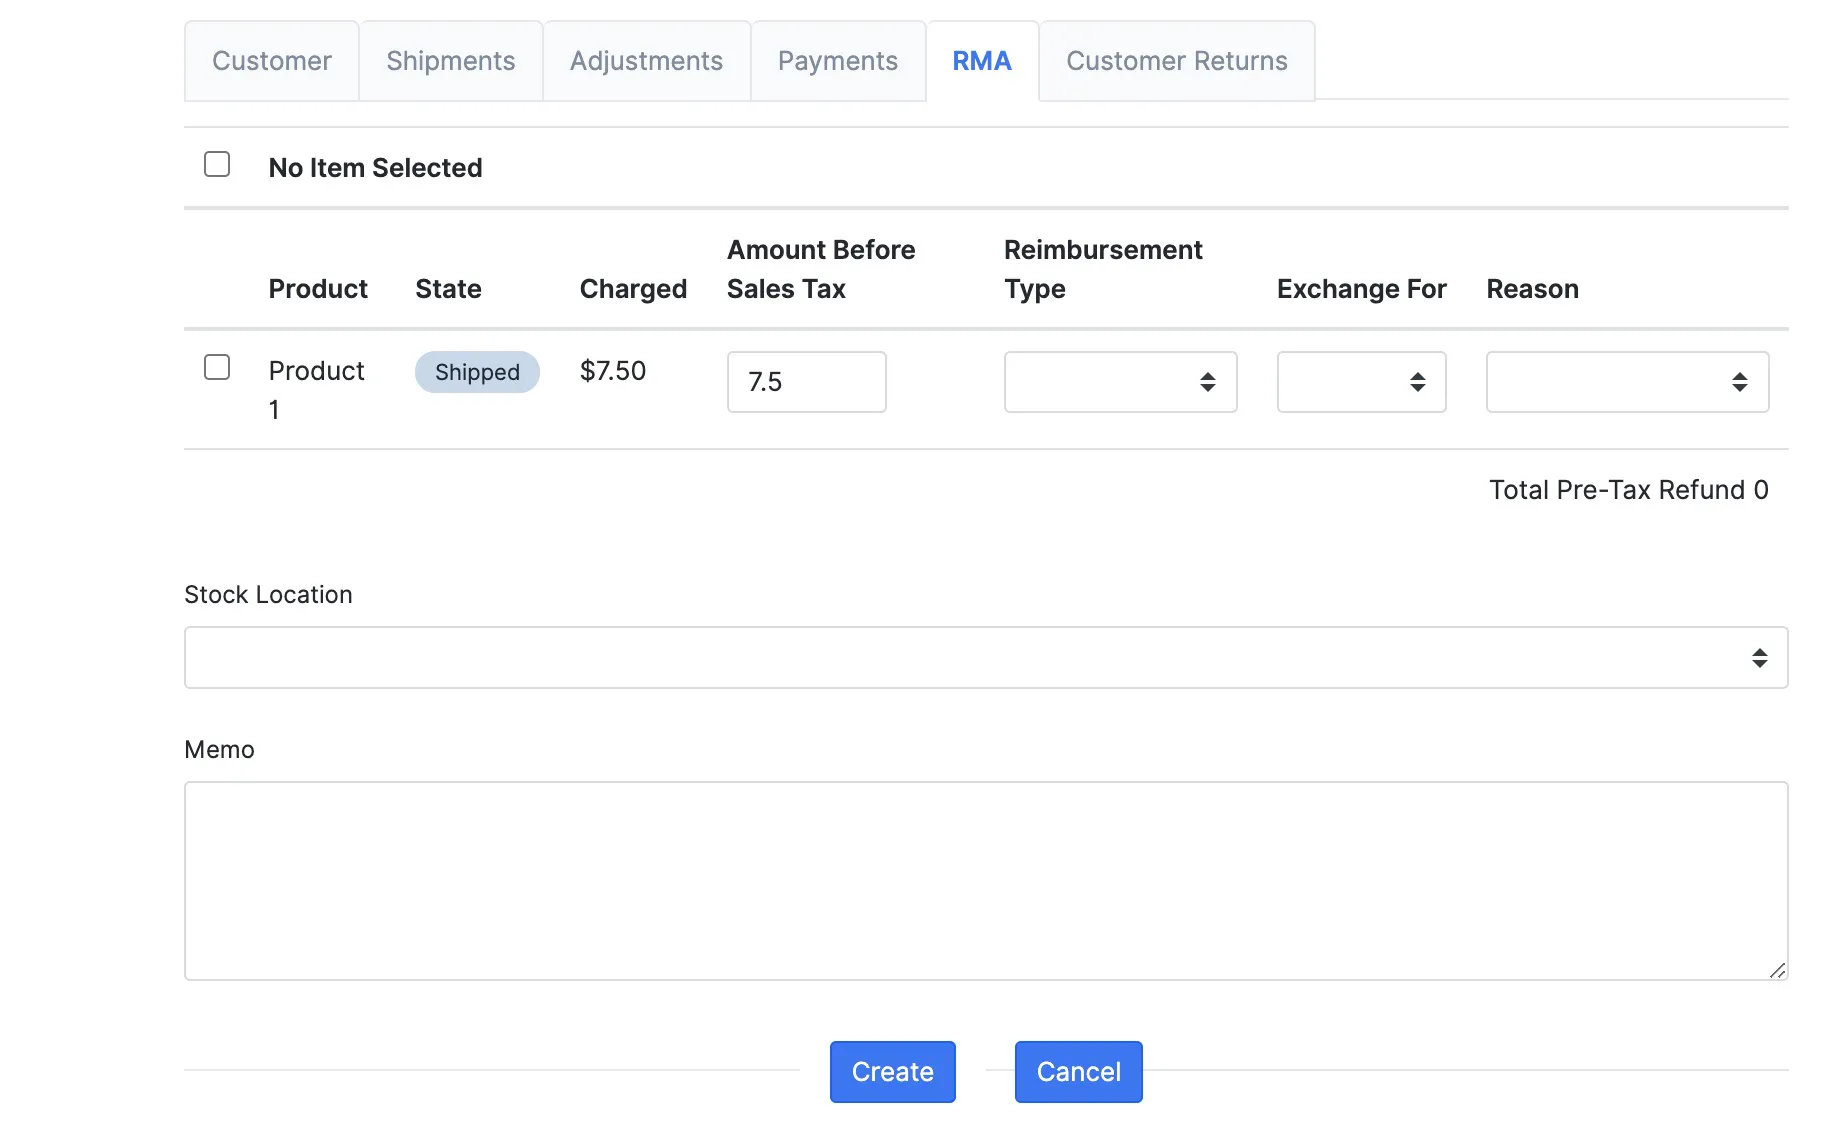Open the Reason dropdown
Image resolution: width=1838 pixels, height=1146 pixels.
tap(1627, 382)
